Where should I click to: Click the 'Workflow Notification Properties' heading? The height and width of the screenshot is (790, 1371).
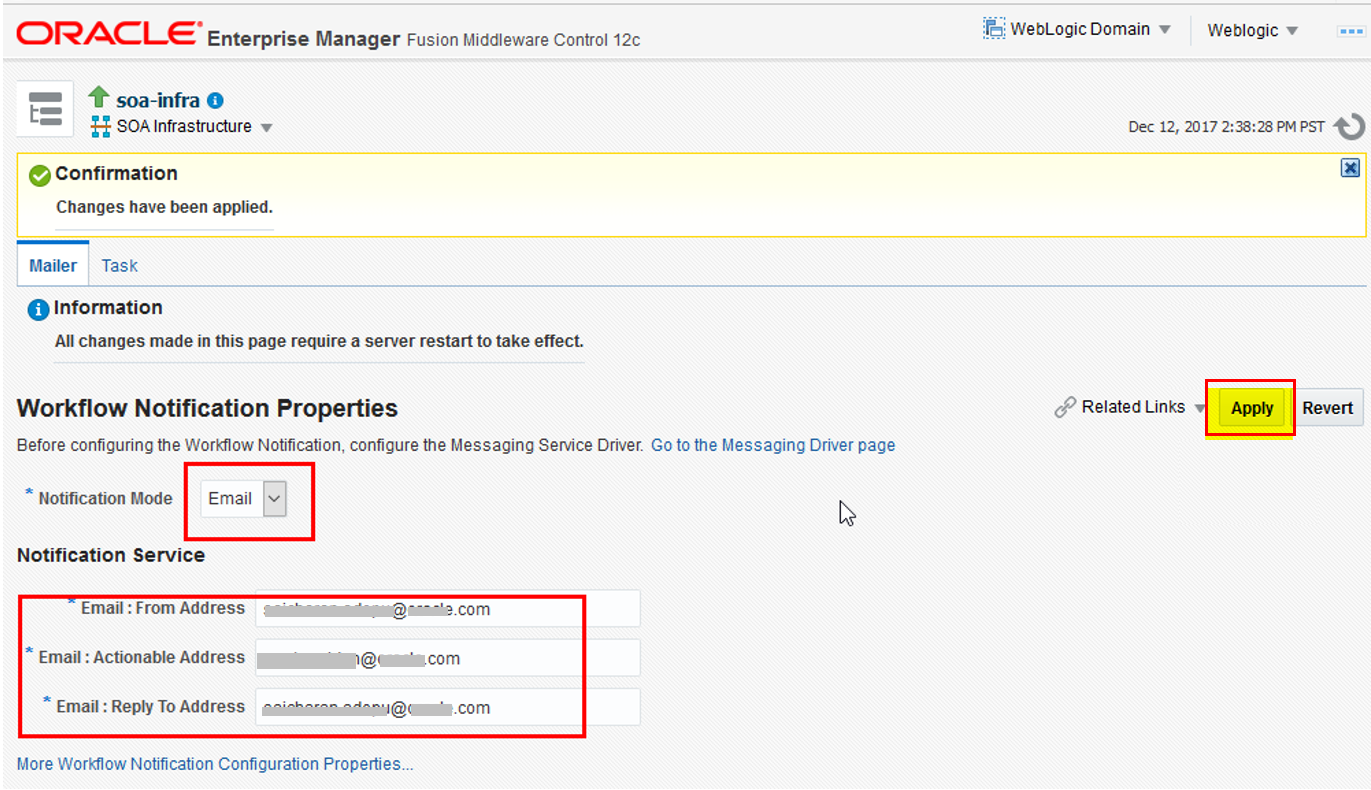[x=208, y=408]
